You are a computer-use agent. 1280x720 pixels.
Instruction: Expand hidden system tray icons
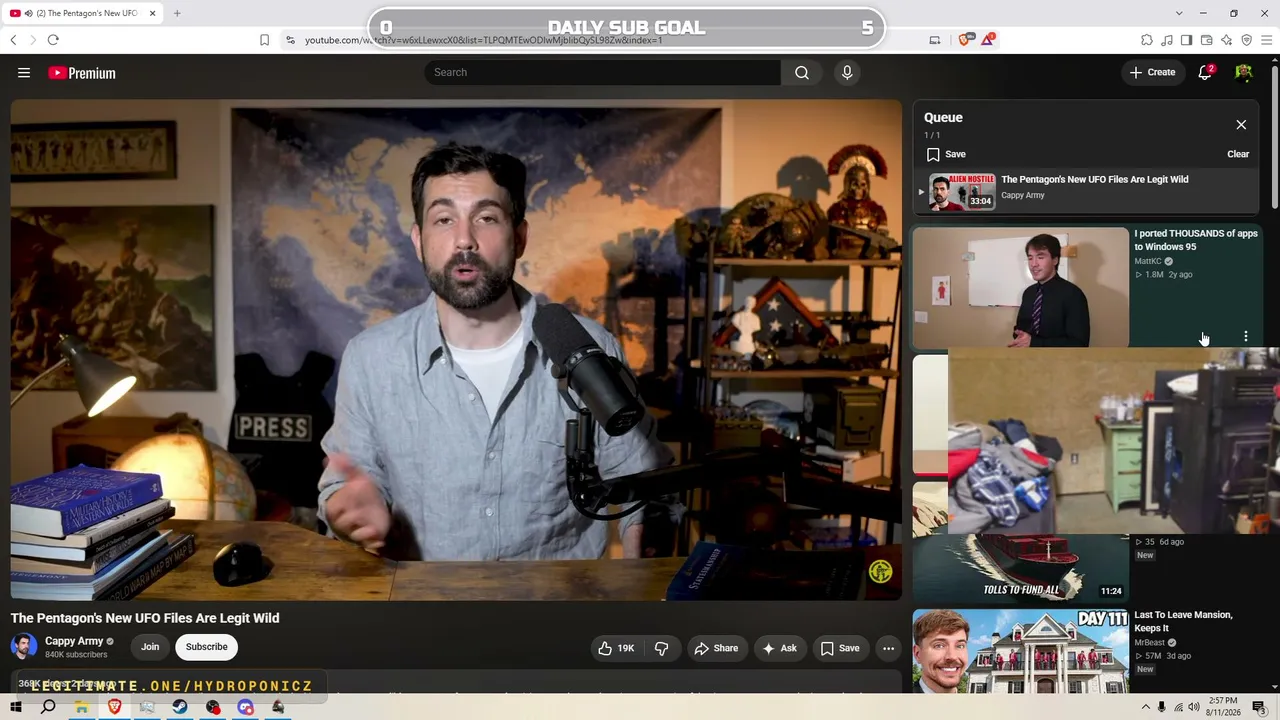tap(1146, 707)
